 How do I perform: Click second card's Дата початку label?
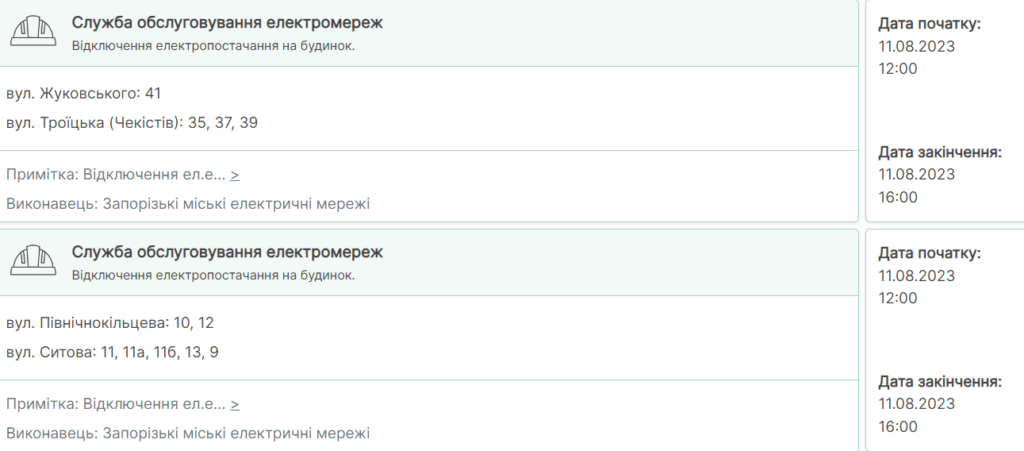click(929, 253)
